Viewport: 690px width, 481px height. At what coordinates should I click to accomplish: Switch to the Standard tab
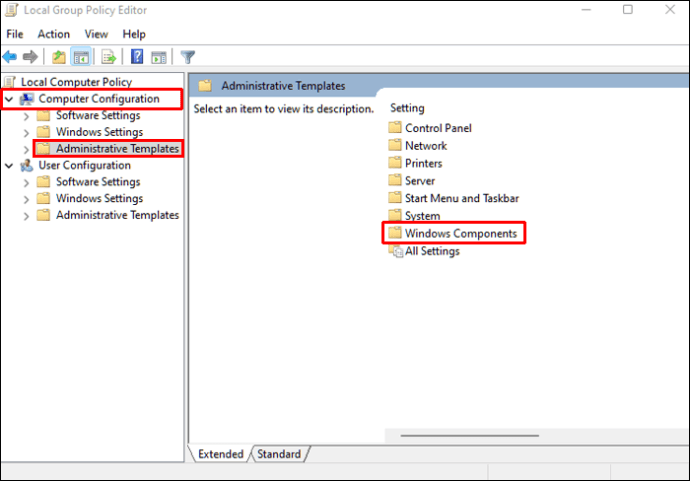pos(279,454)
